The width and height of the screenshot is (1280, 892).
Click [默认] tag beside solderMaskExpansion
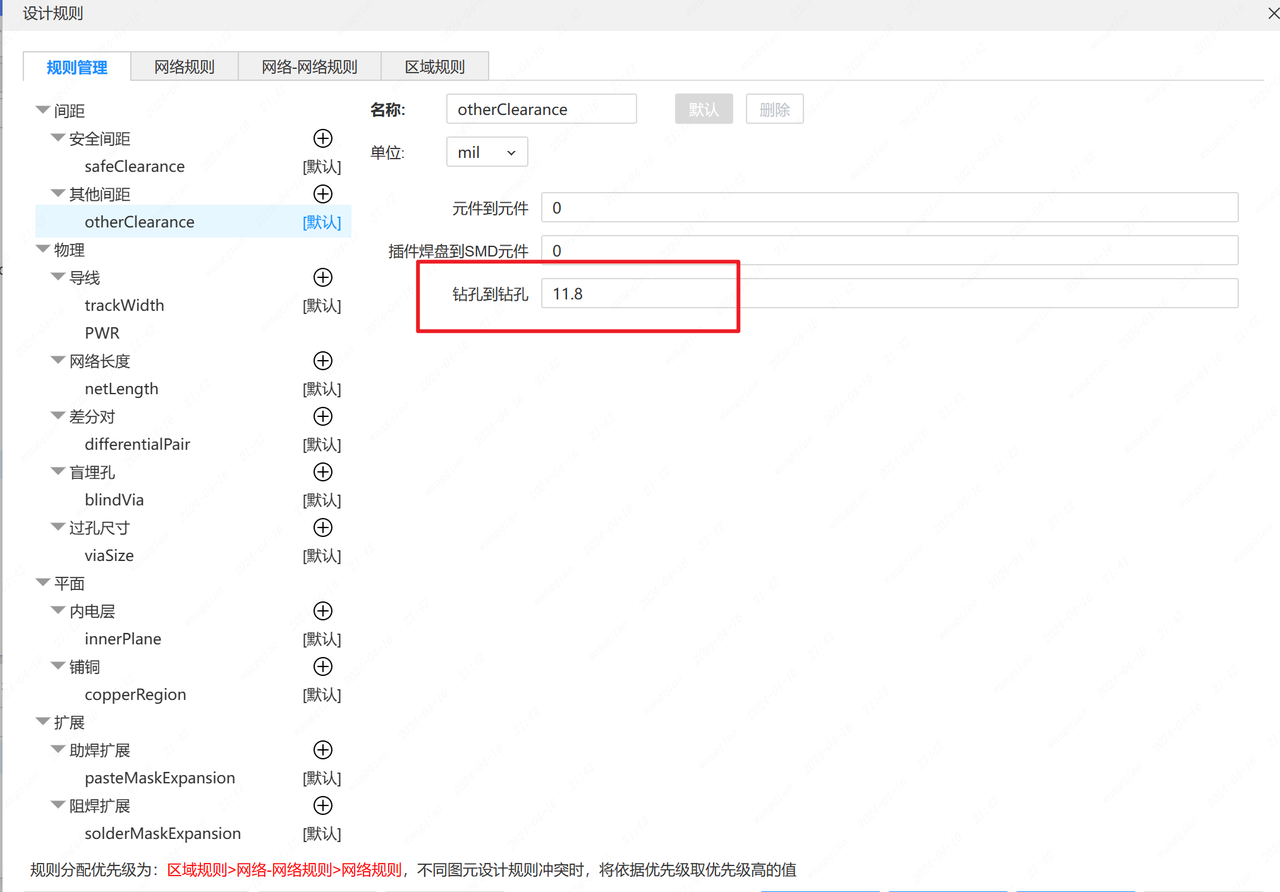click(x=322, y=834)
